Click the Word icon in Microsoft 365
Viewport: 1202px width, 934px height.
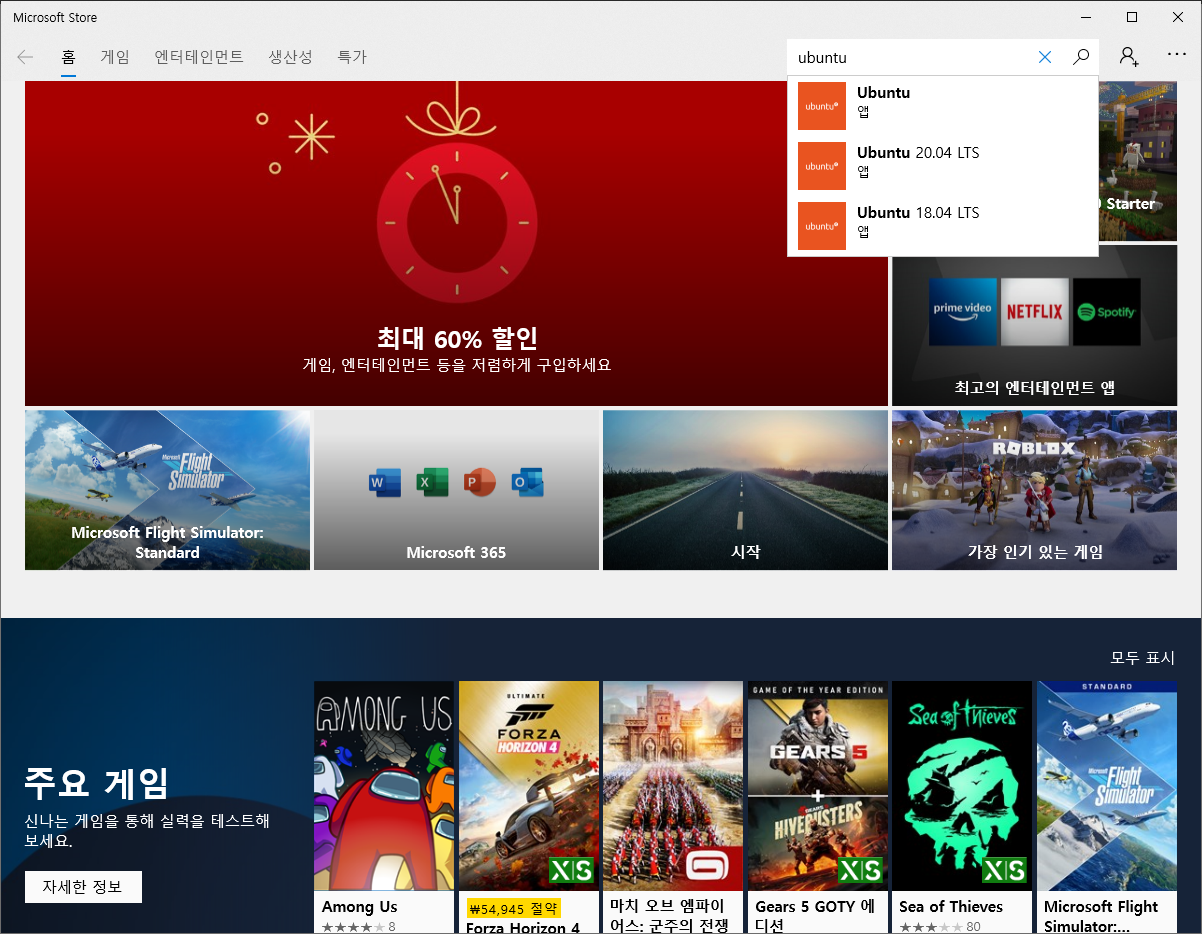[x=385, y=483]
